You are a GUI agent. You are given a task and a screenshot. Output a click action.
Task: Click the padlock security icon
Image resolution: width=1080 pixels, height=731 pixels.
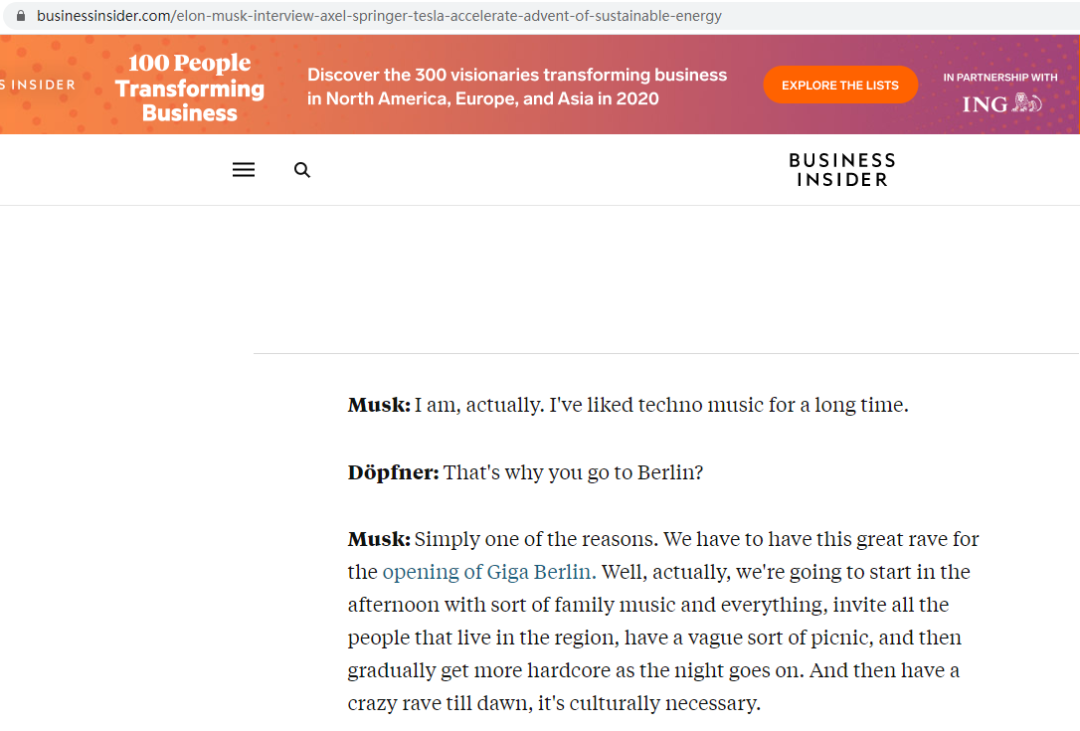tap(21, 15)
